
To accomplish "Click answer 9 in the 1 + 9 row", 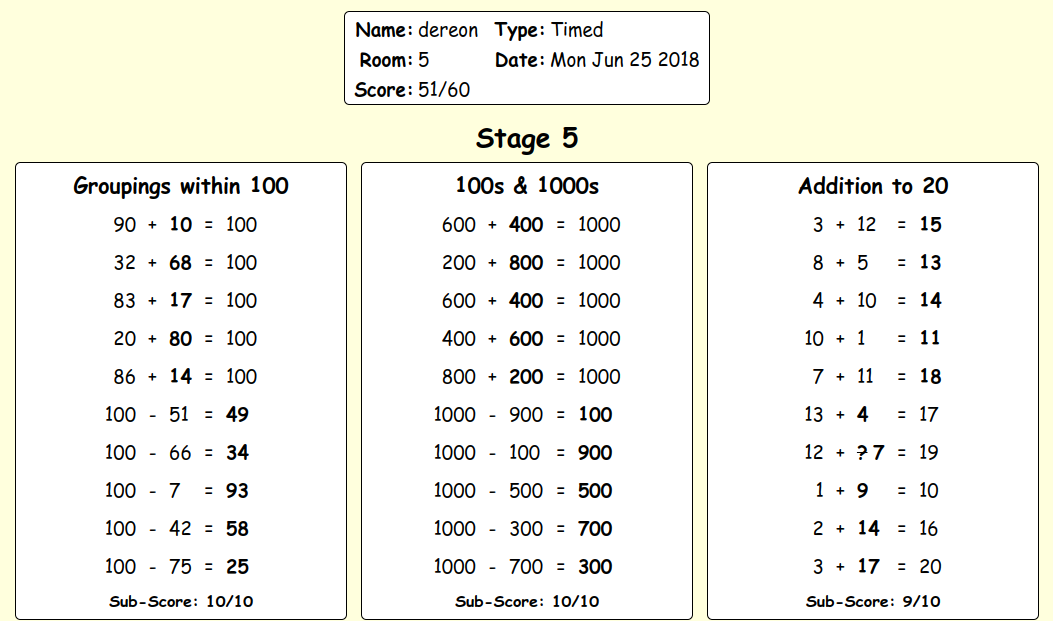I will pyautogui.click(x=862, y=491).
